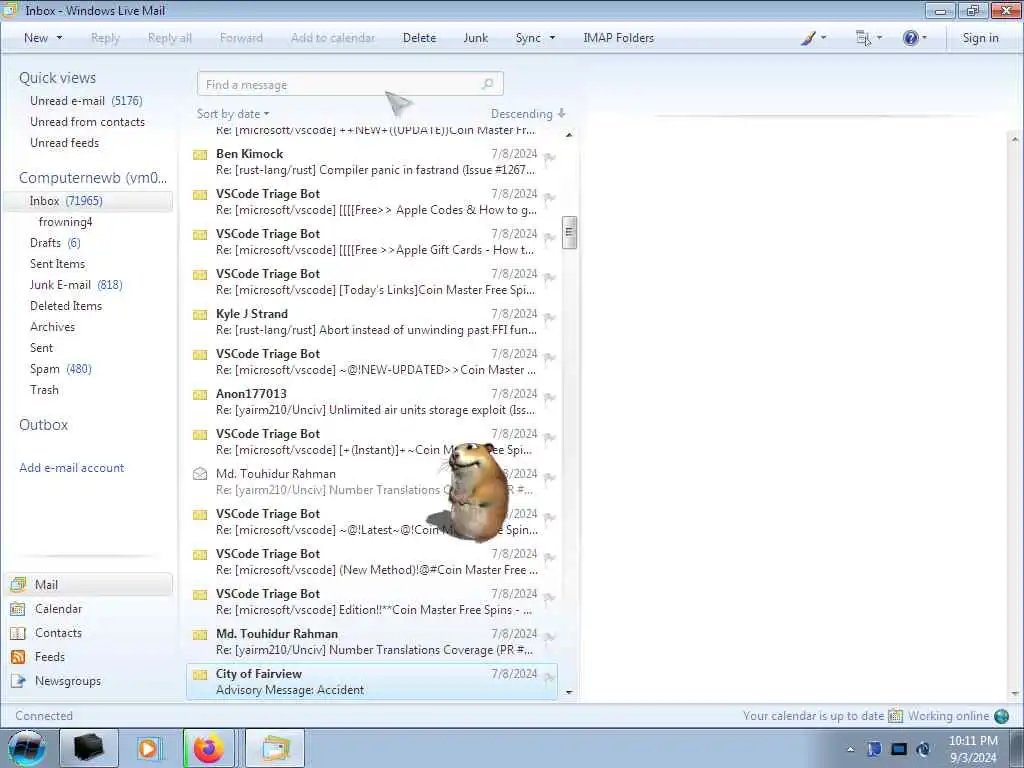Open the Anon177013 message
The height and width of the screenshot is (768, 1024).
click(372, 402)
